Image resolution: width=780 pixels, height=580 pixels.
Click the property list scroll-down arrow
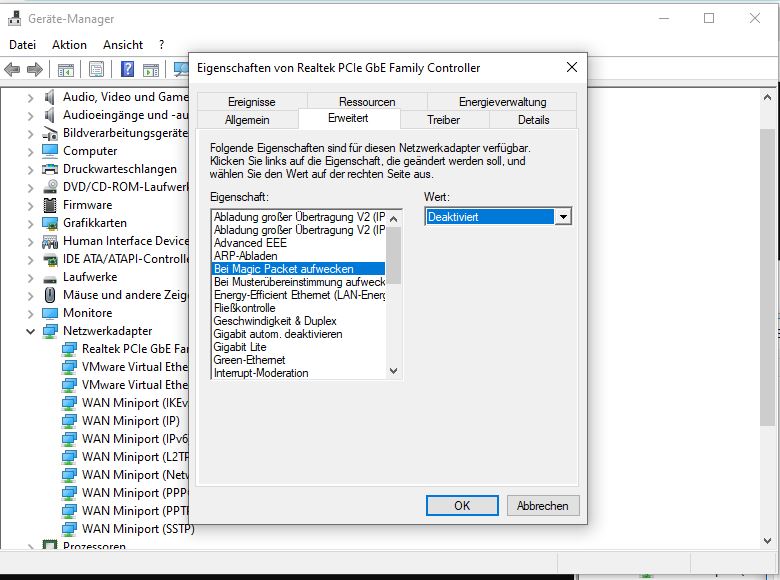coord(393,371)
